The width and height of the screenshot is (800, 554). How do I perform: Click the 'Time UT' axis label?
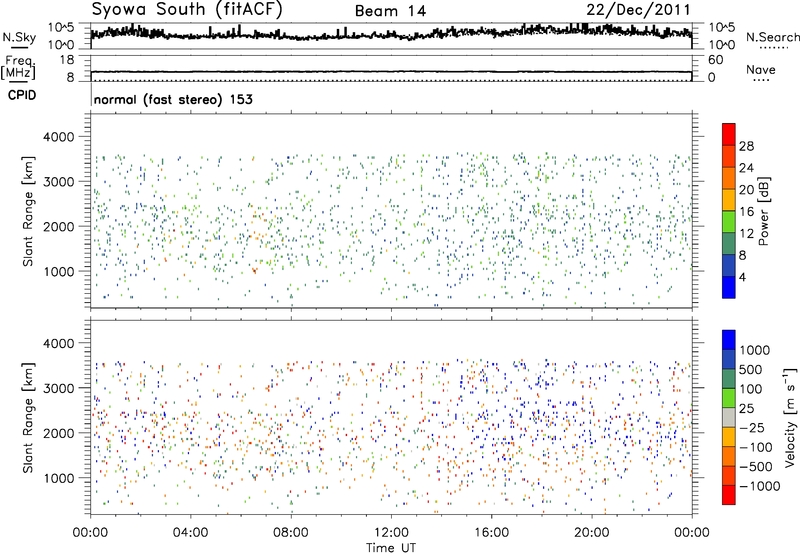391,548
